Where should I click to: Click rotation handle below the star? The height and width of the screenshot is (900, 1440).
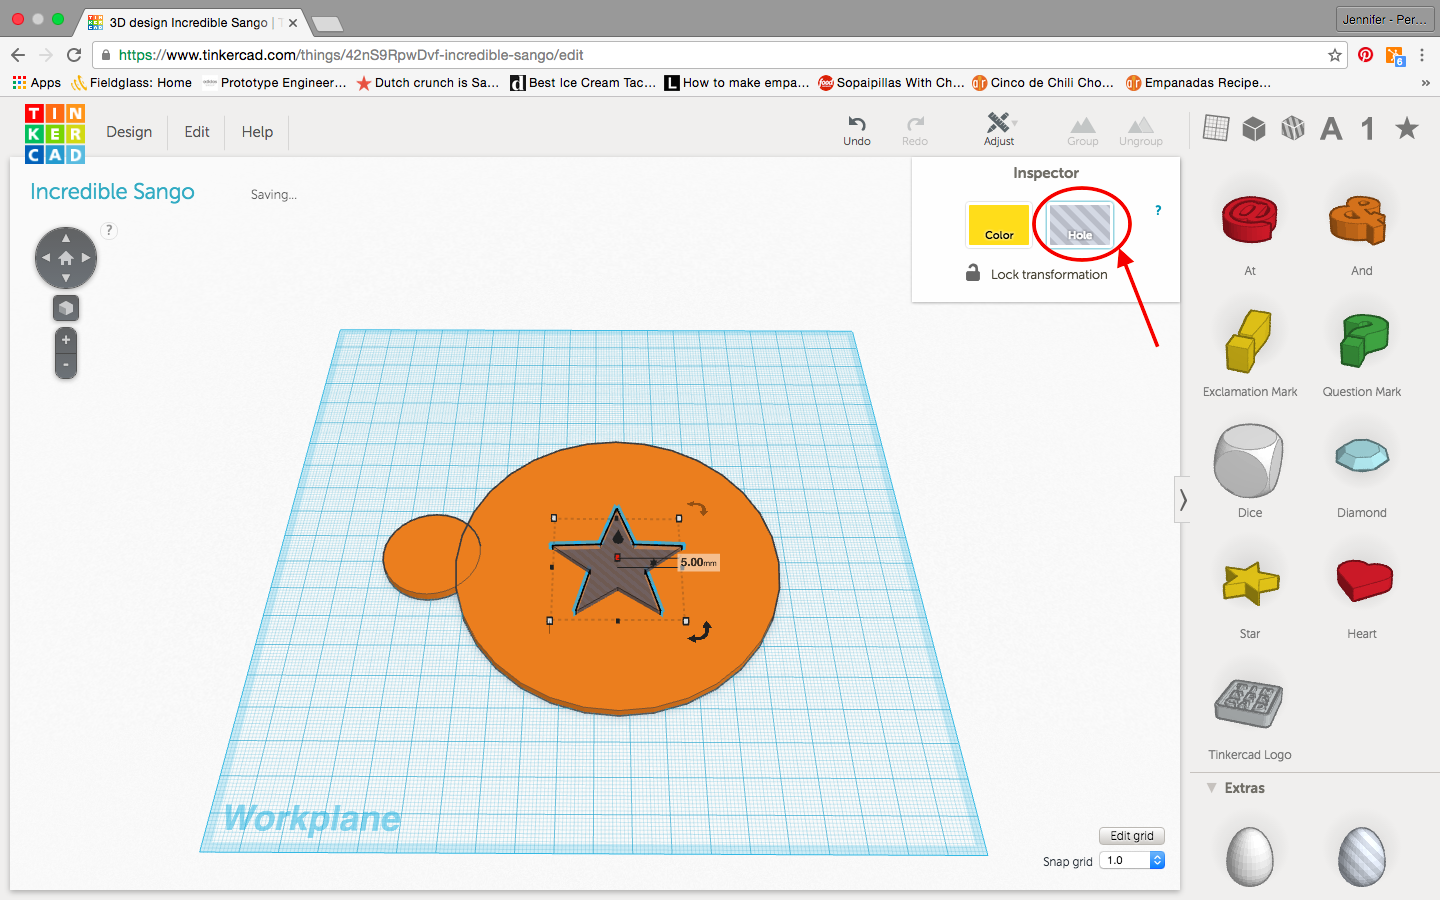click(x=700, y=631)
